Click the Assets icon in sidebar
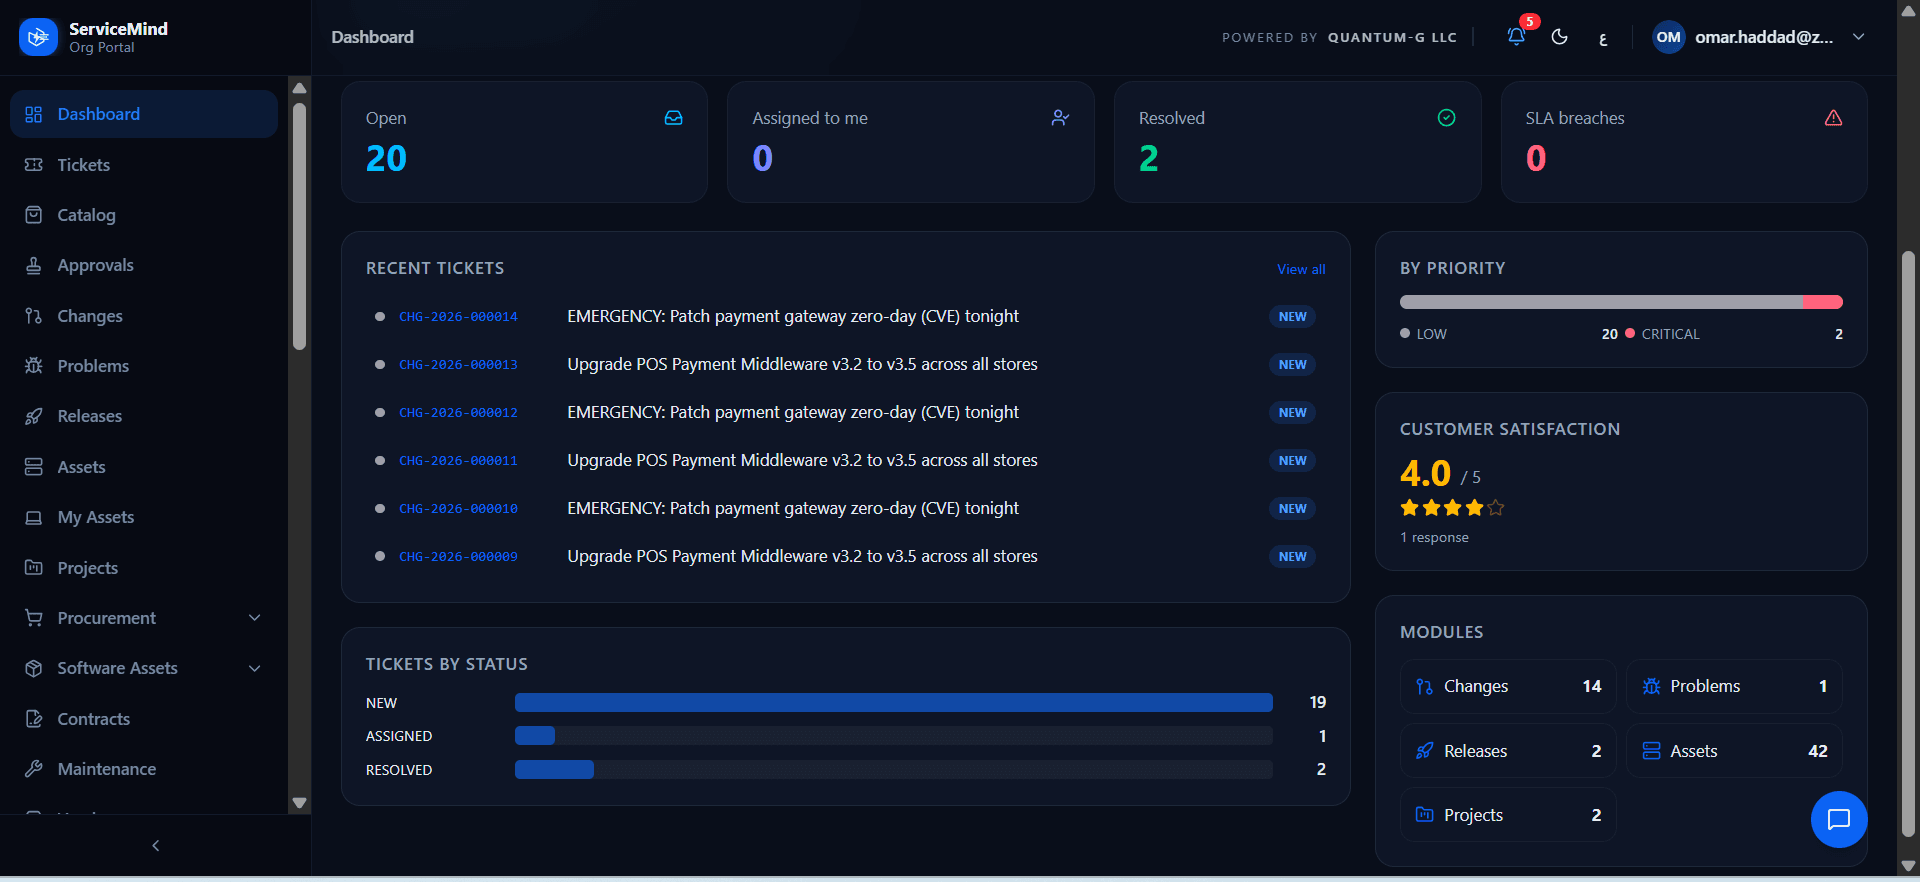The height and width of the screenshot is (882, 1920). pos(34,467)
